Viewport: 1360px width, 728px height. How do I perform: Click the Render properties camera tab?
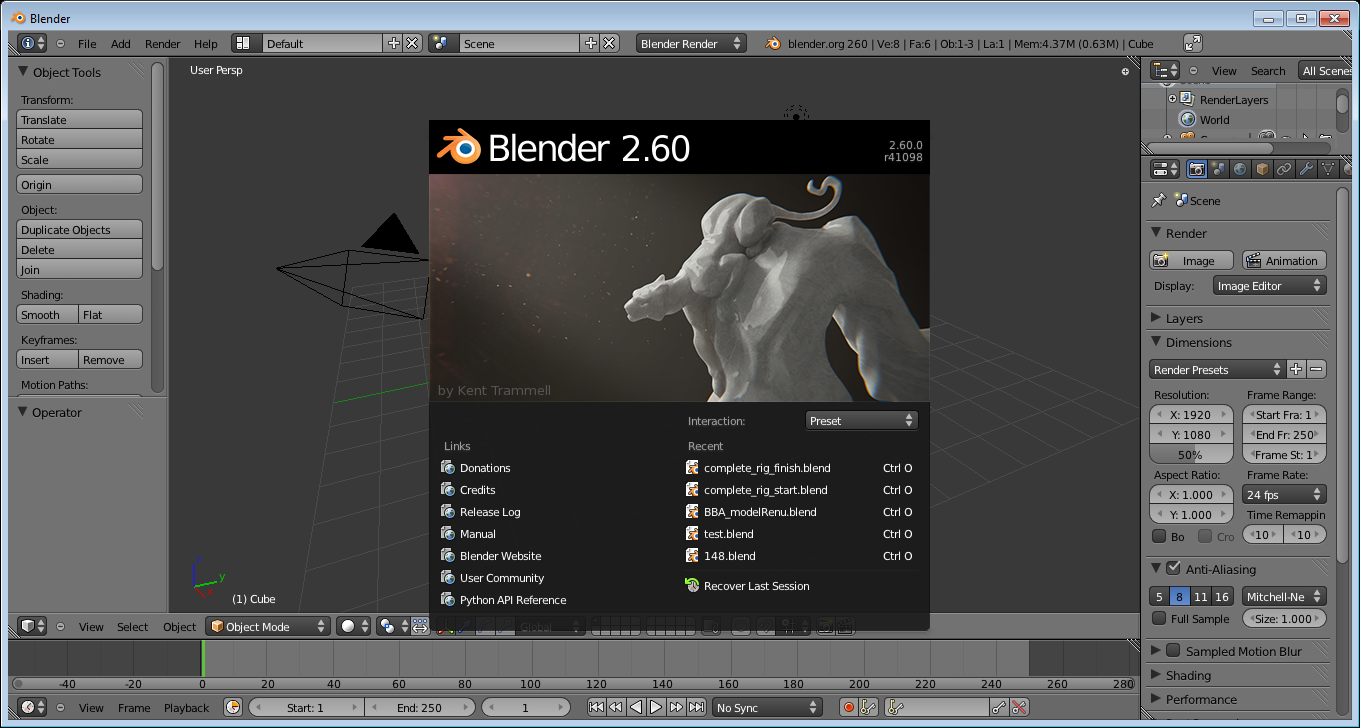(x=1196, y=169)
